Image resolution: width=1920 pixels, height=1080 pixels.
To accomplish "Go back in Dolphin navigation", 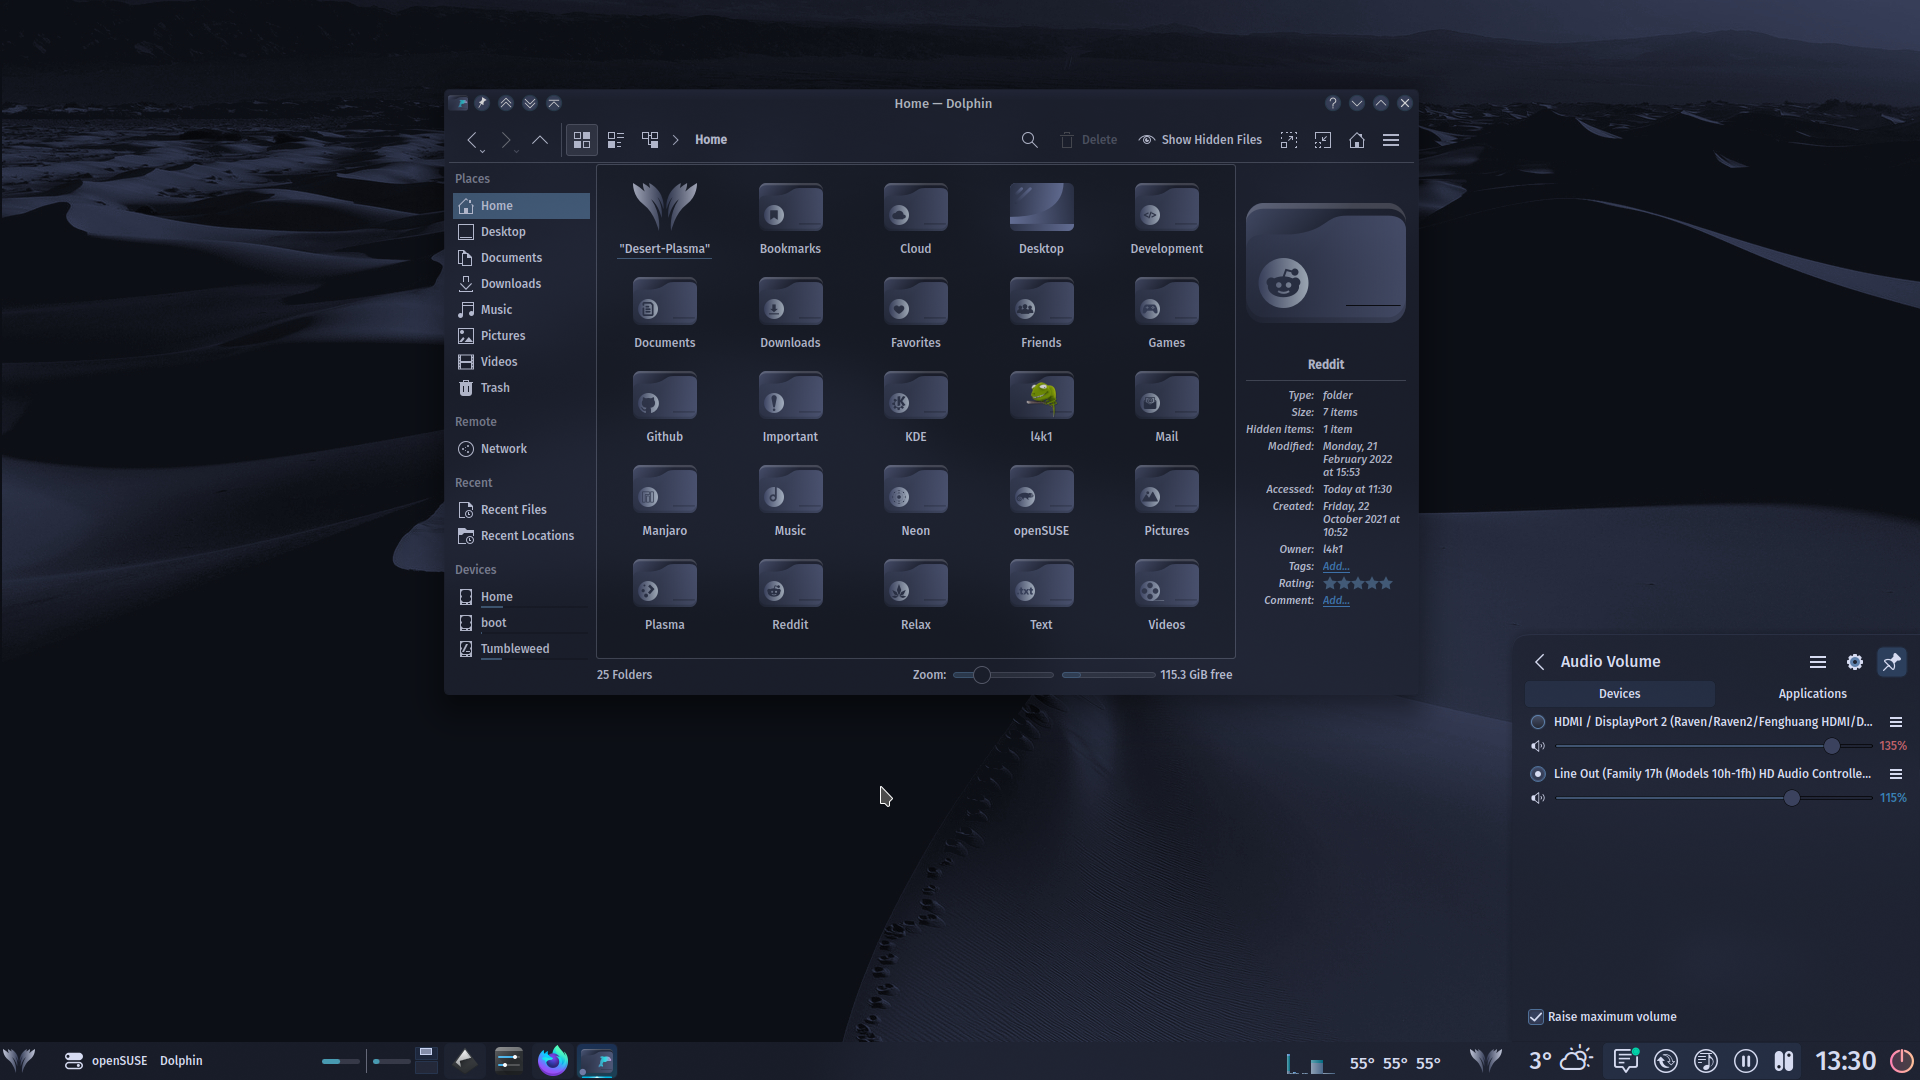I will point(472,140).
